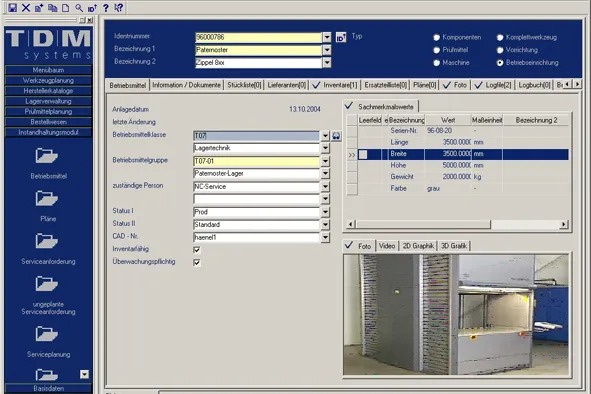Switch to Information / Dokumente tab
The image size is (591, 394).
(187, 85)
